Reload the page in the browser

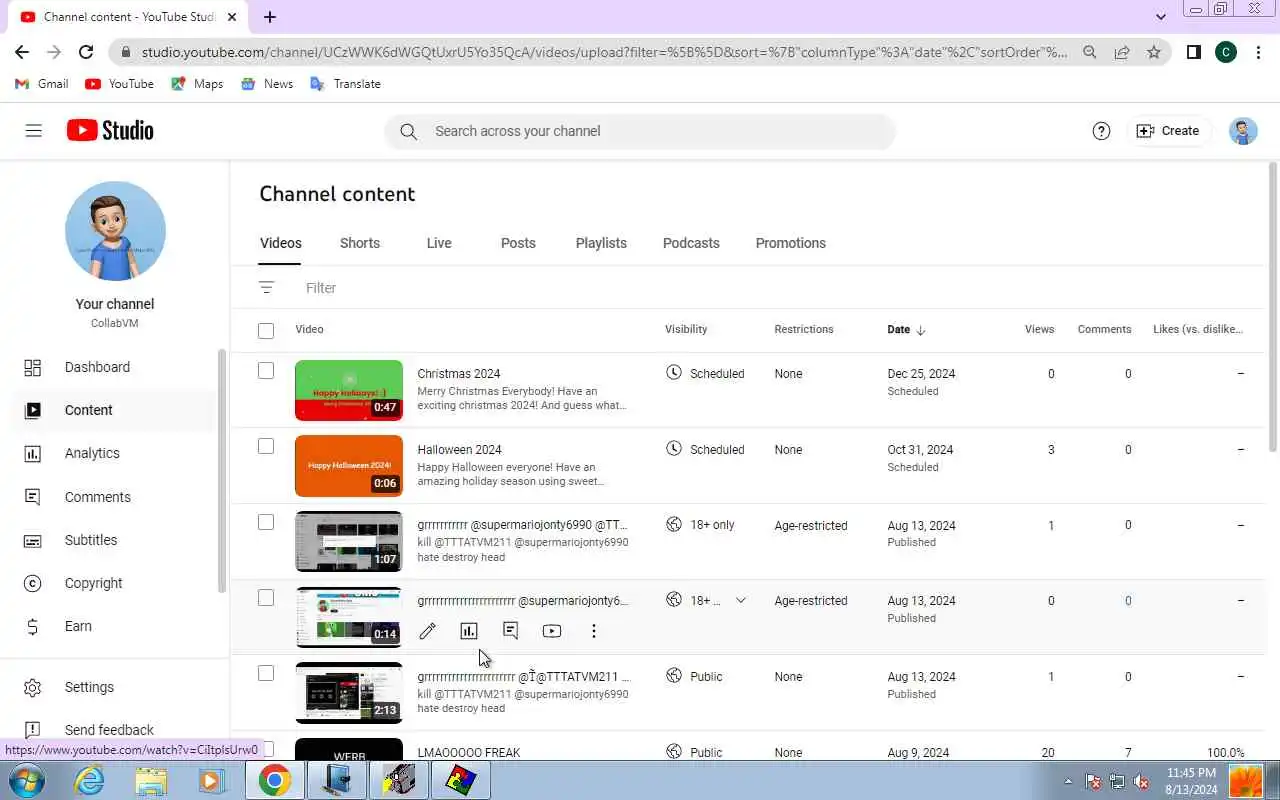click(86, 52)
